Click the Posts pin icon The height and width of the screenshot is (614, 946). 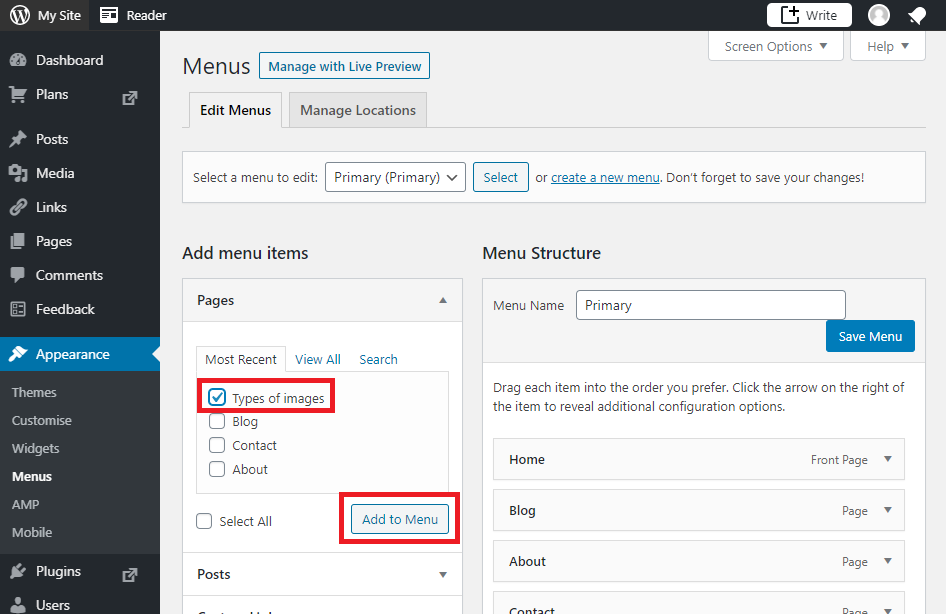(x=18, y=139)
